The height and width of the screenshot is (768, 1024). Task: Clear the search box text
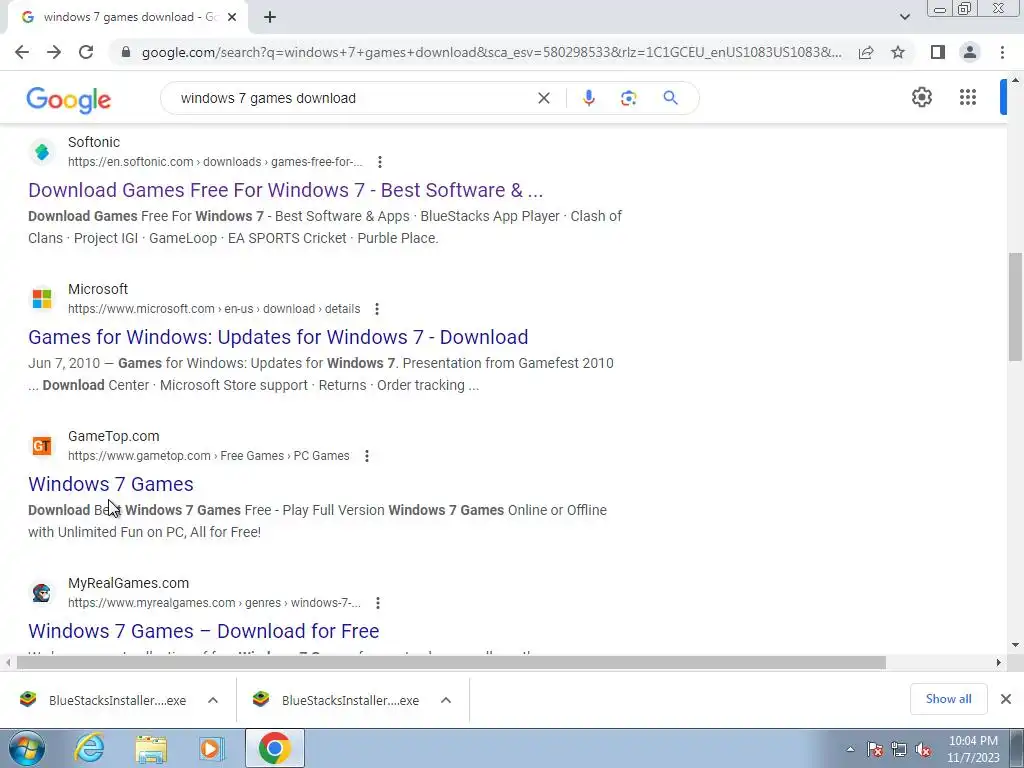pos(543,98)
